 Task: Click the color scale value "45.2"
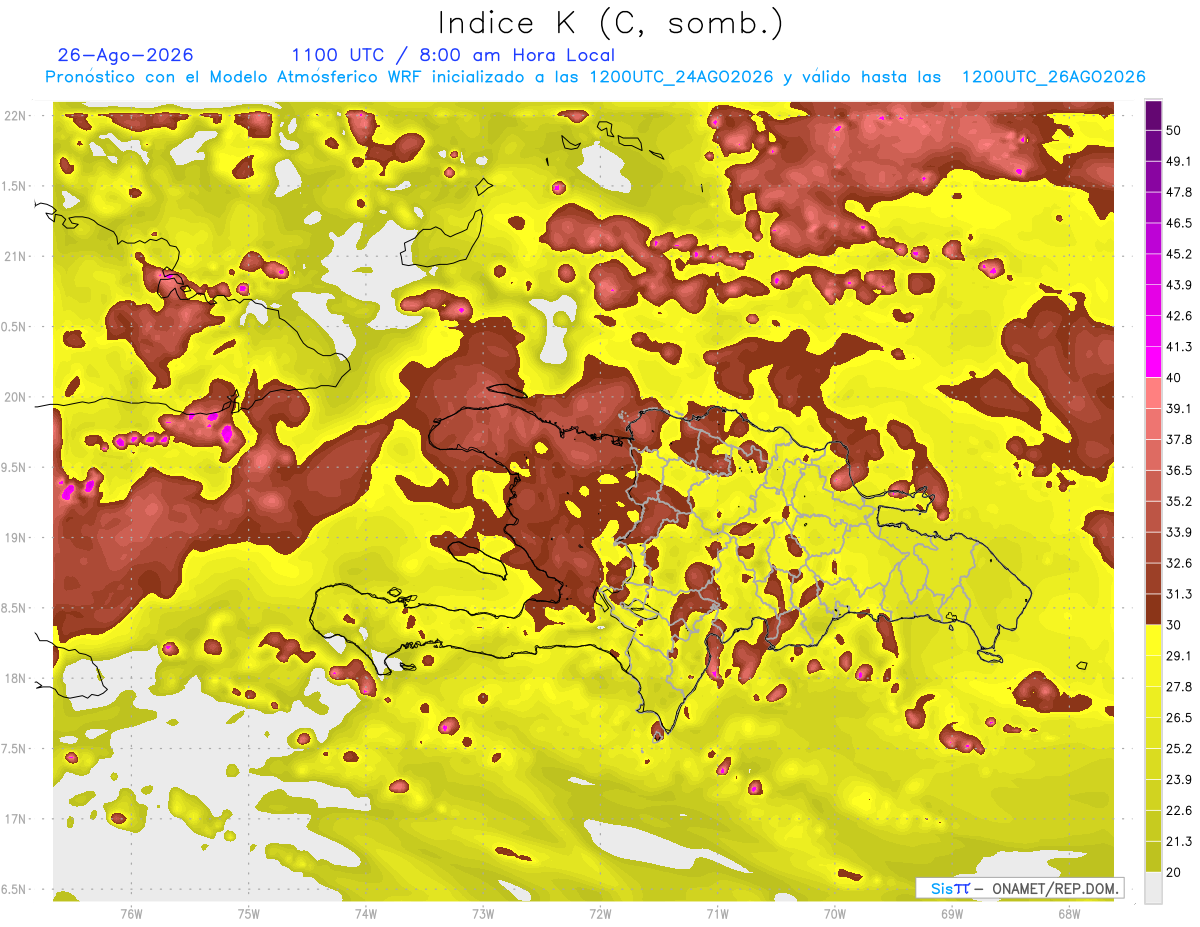(x=1178, y=254)
